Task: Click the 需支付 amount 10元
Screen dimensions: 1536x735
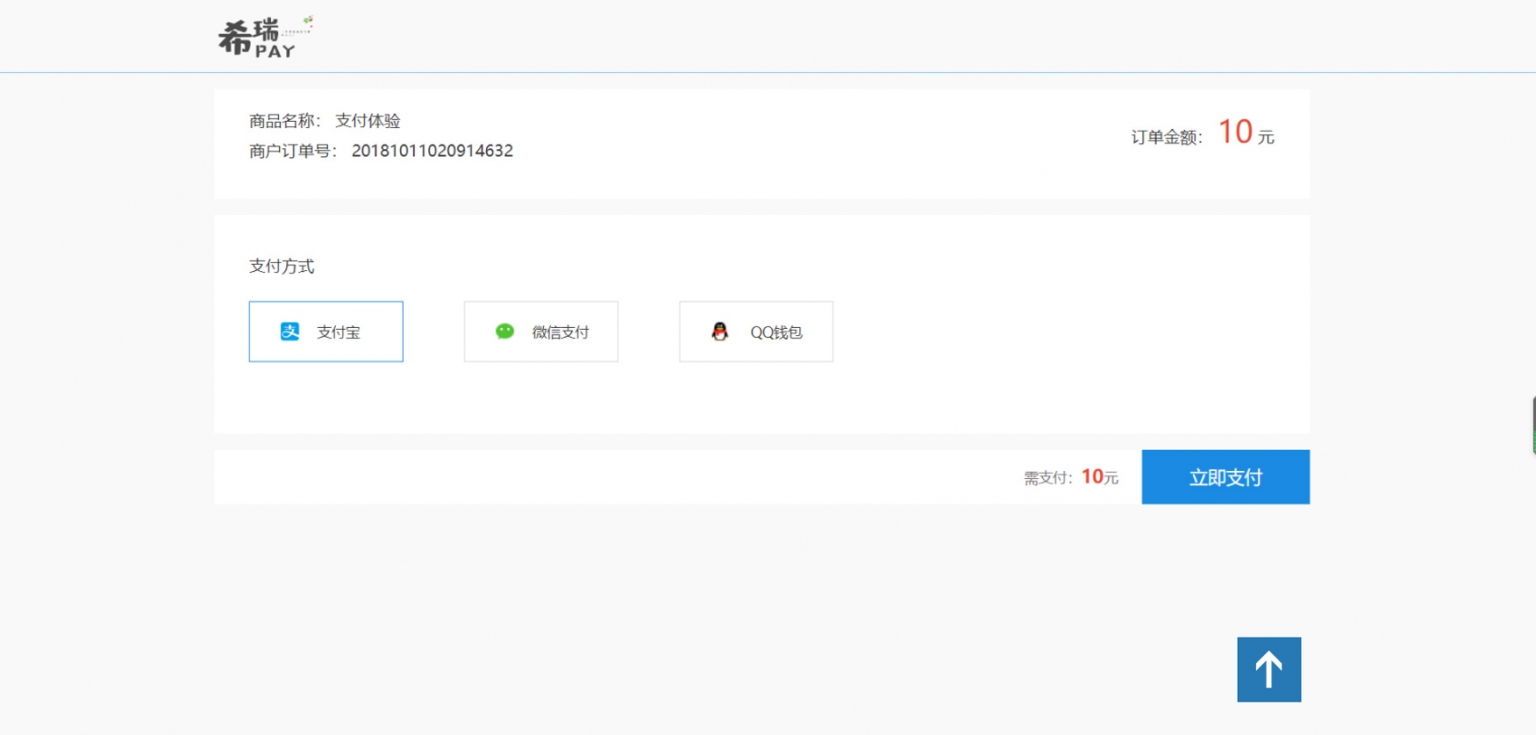Action: (1099, 477)
